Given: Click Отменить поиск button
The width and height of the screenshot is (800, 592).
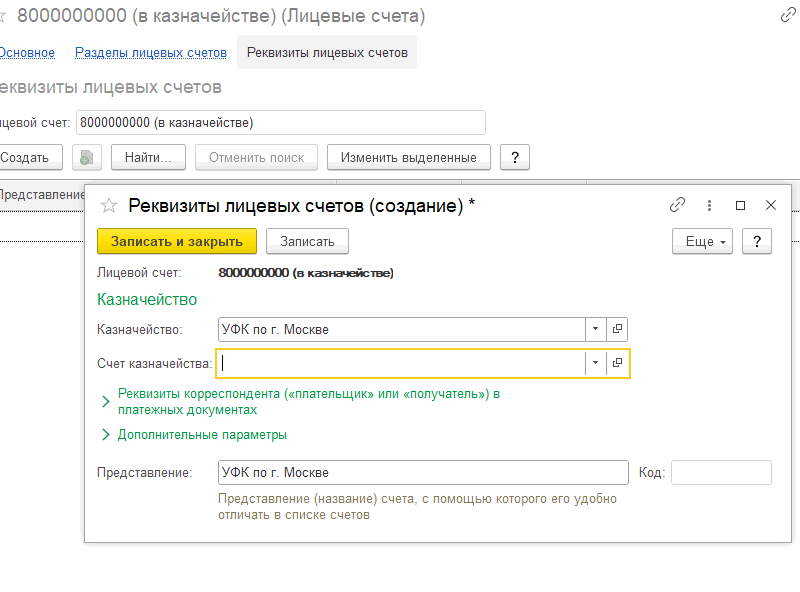Looking at the screenshot, I should pos(256,157).
